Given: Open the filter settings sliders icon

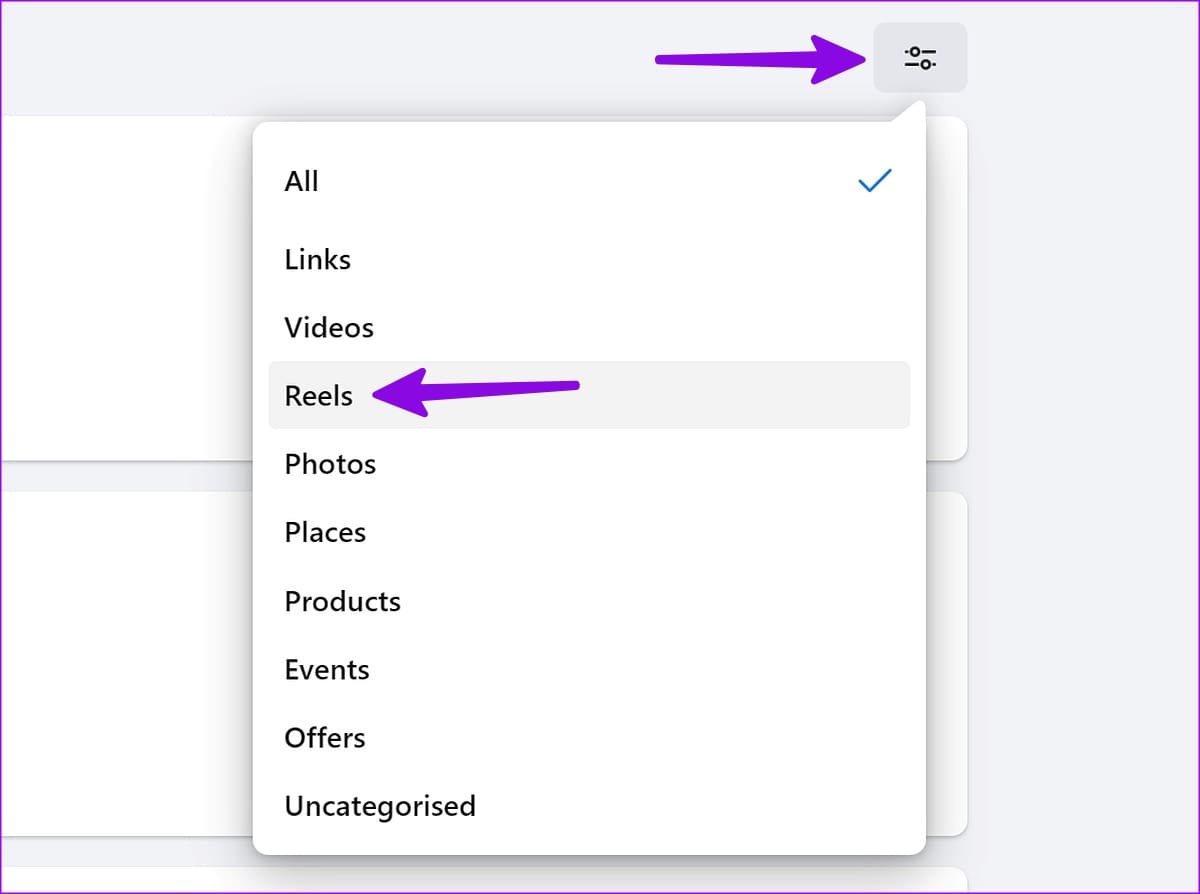Looking at the screenshot, I should [920, 57].
